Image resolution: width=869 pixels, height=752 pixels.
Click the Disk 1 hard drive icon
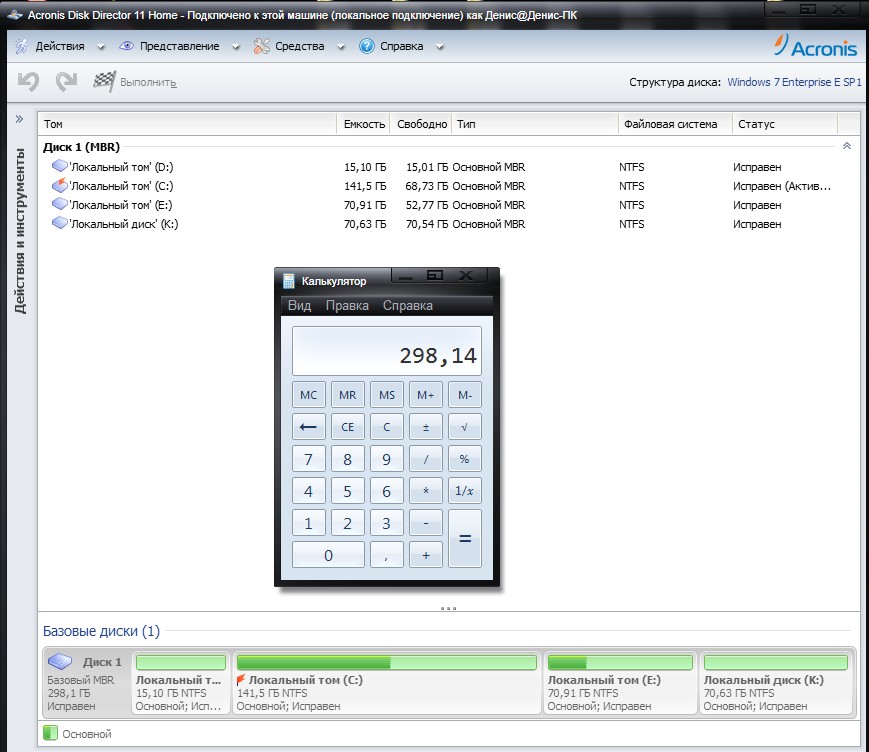(60, 661)
